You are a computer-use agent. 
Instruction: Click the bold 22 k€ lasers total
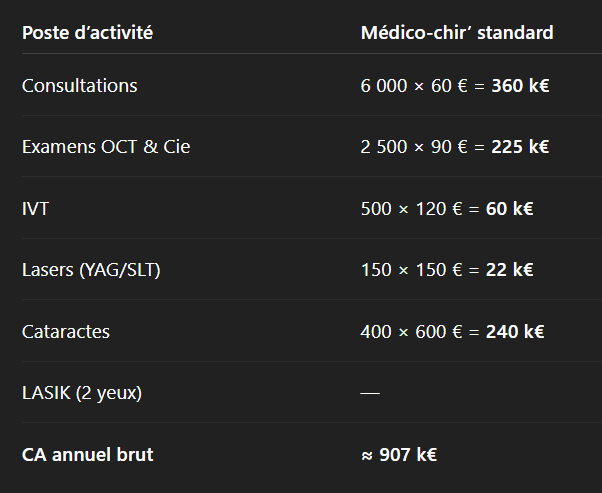click(x=511, y=270)
